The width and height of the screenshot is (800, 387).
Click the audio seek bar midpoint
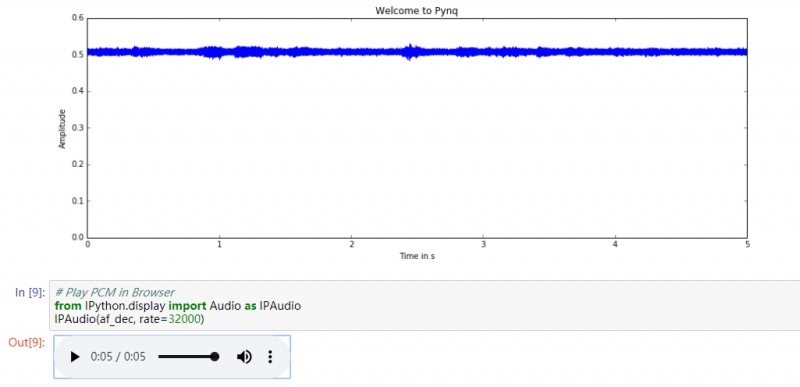pos(188,357)
